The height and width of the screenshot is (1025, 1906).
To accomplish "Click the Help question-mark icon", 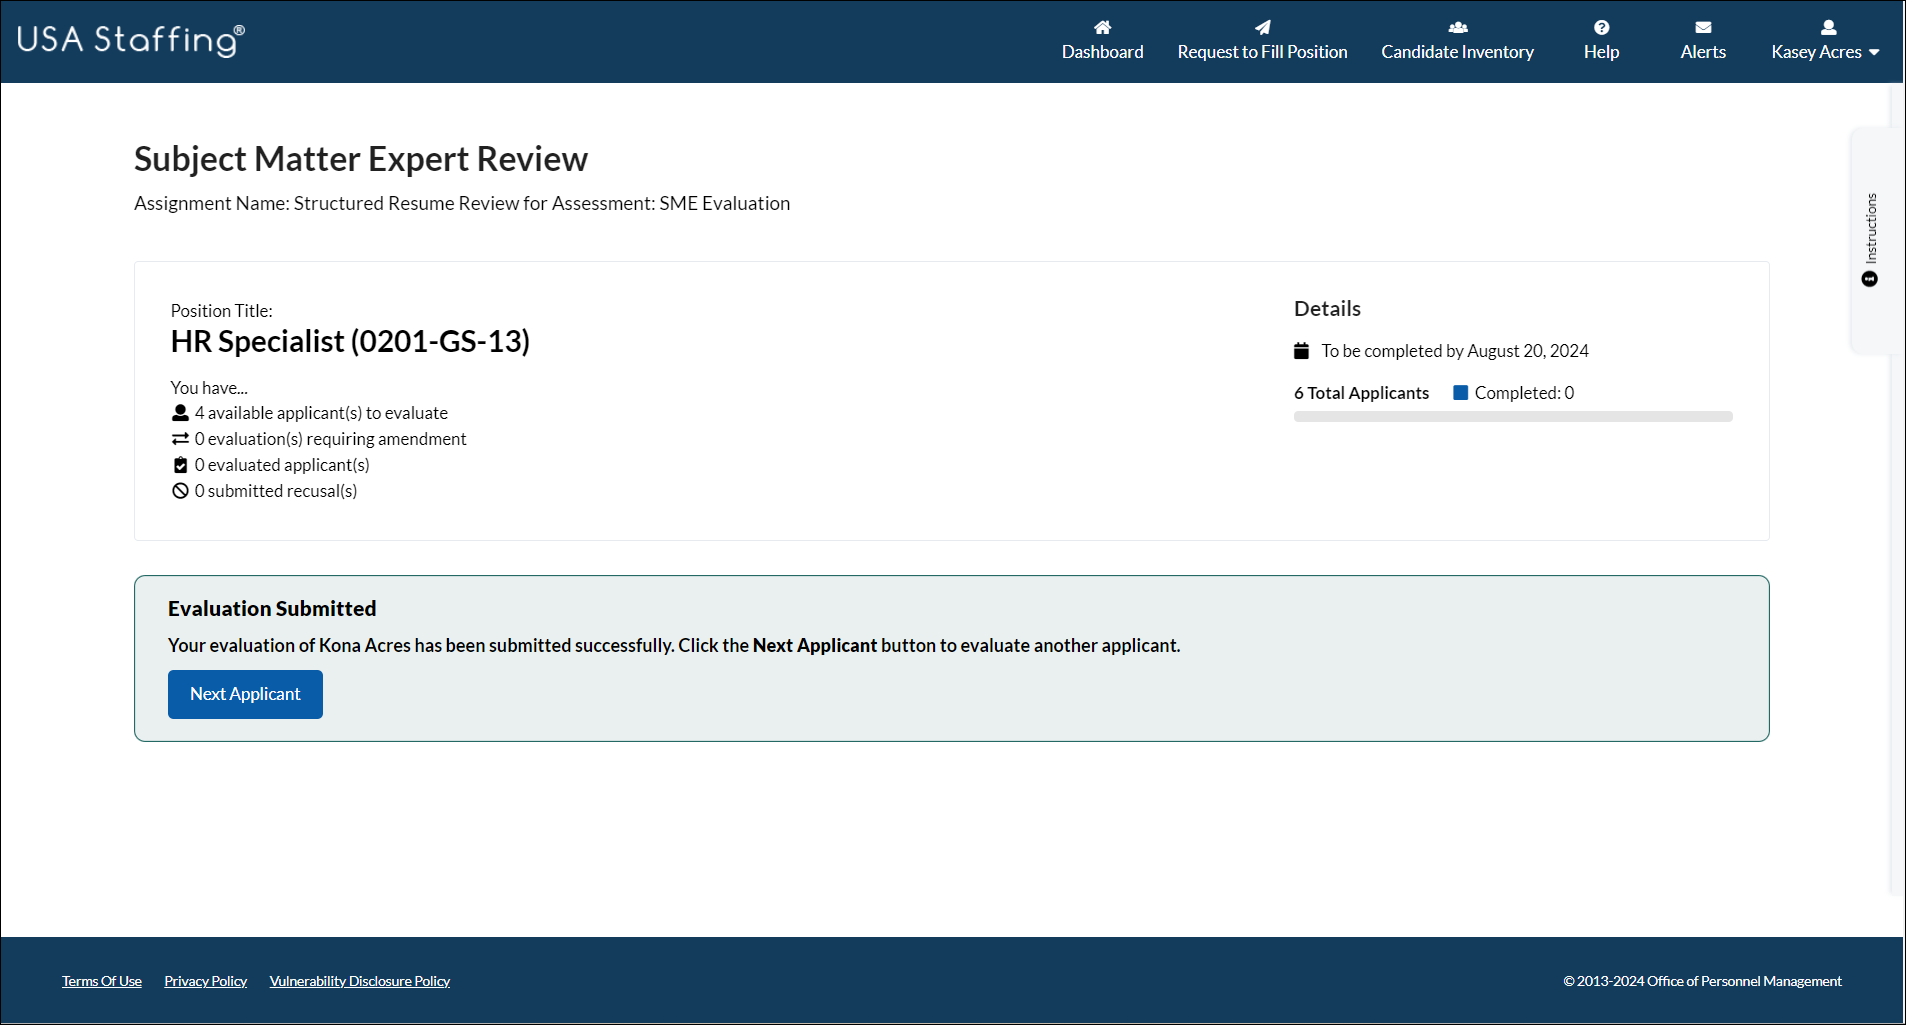I will pyautogui.click(x=1600, y=27).
